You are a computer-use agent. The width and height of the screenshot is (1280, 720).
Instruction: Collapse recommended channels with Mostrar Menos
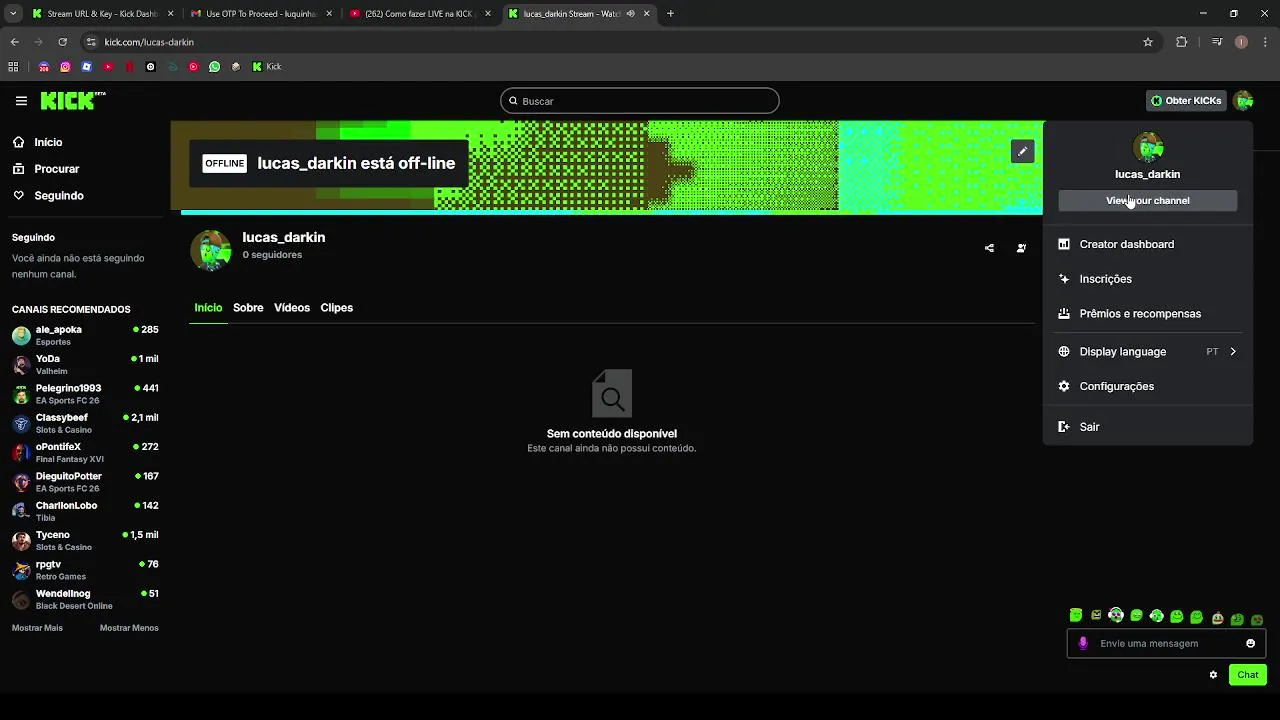129,628
